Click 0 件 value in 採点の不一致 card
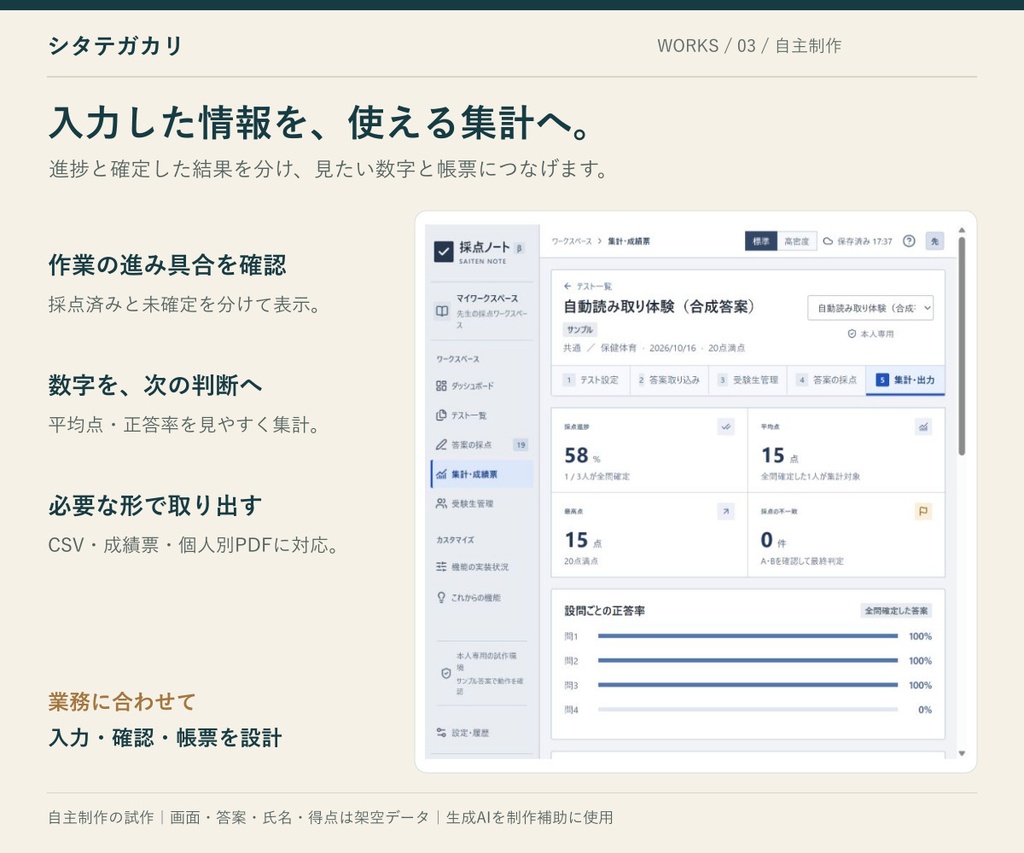The image size is (1024, 853). (773, 540)
